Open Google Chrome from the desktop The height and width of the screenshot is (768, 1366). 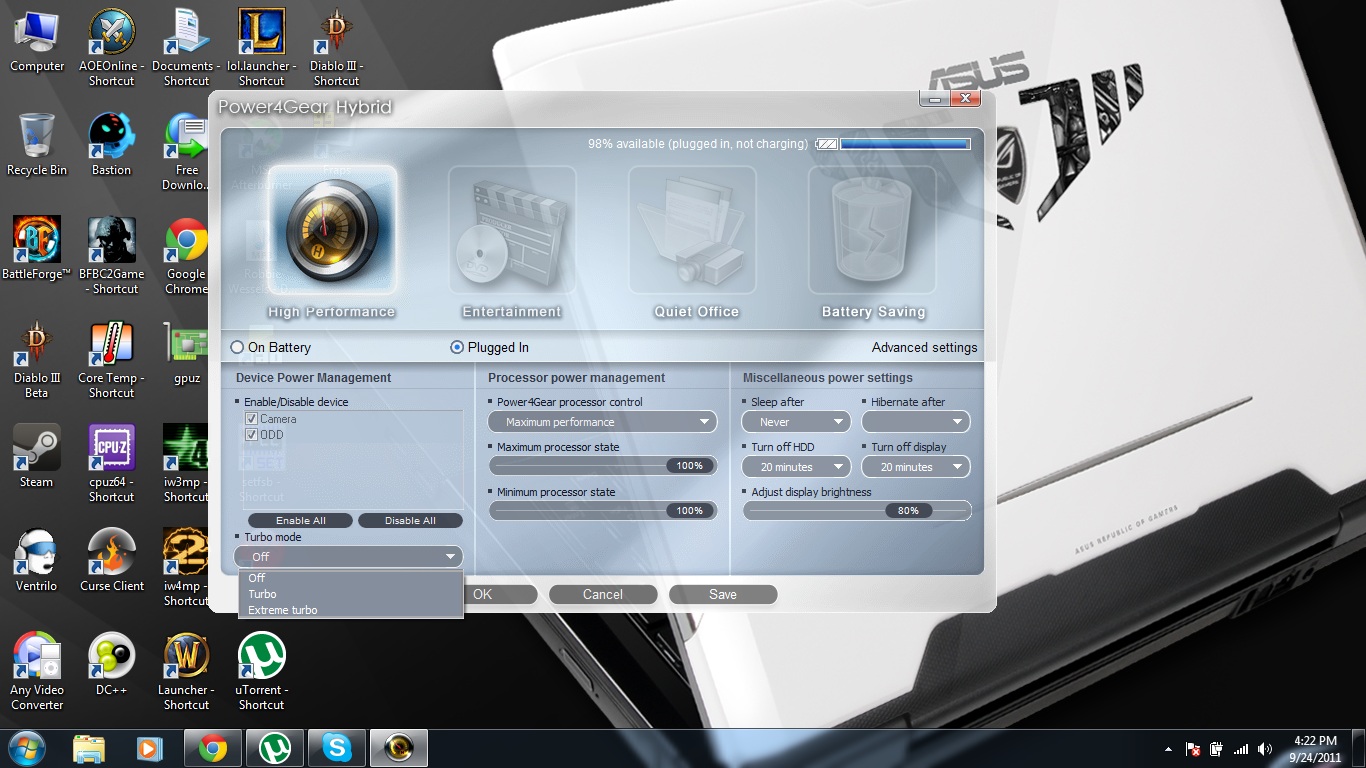click(x=187, y=255)
